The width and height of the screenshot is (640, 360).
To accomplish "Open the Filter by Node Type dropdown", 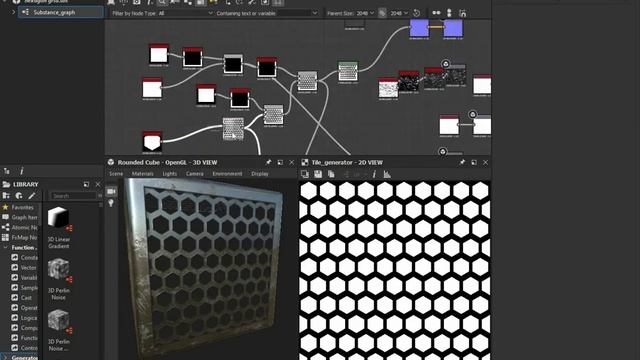I will [185, 13].
